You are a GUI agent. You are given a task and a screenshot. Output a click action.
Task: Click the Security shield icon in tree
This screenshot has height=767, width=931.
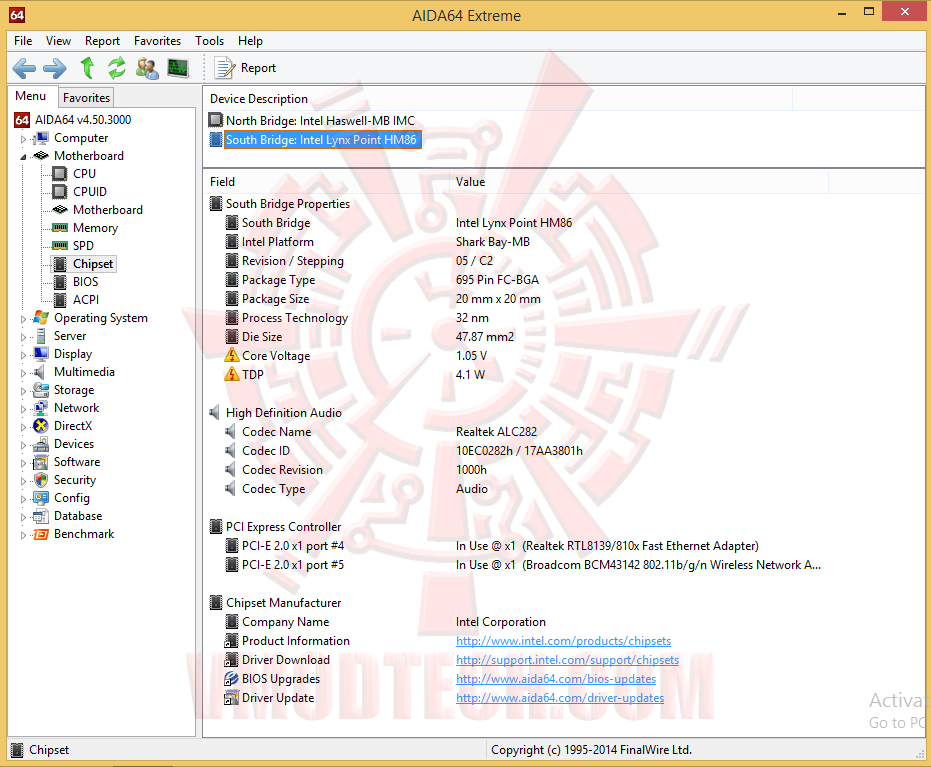click(41, 480)
